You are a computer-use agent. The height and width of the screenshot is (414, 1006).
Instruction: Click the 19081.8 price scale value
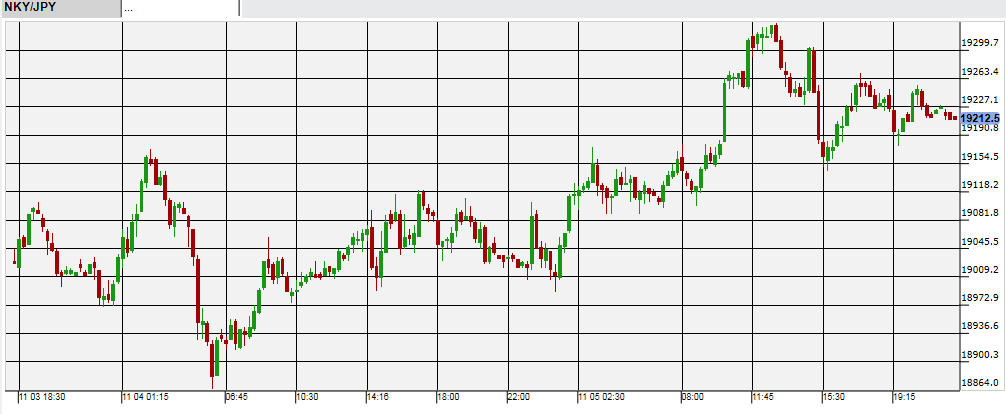(980, 213)
